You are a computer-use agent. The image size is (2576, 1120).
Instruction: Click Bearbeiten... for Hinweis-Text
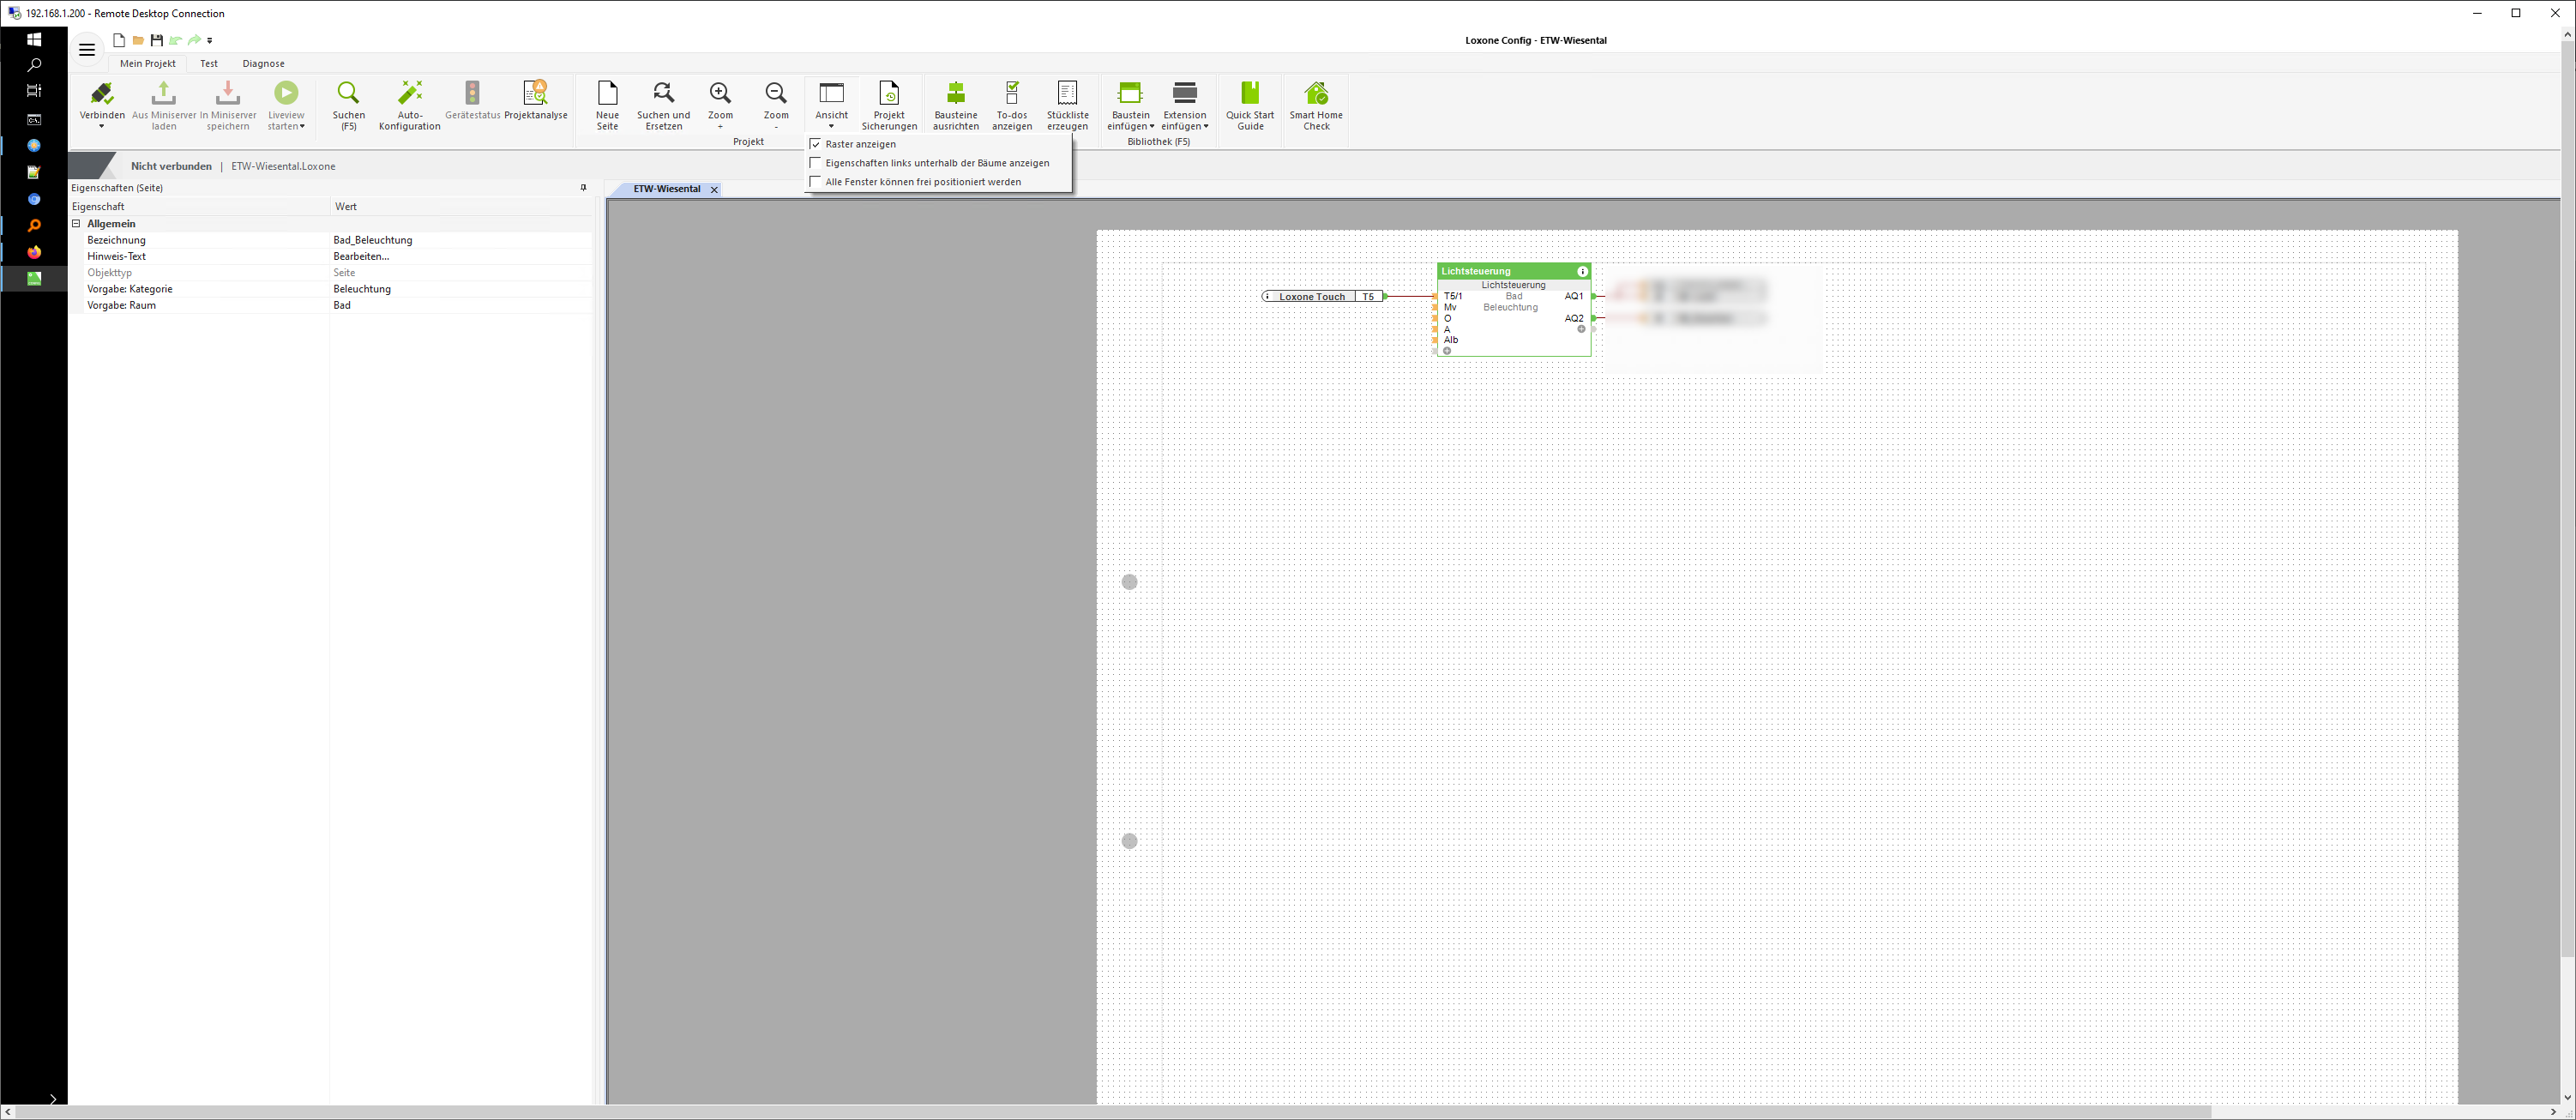361,257
